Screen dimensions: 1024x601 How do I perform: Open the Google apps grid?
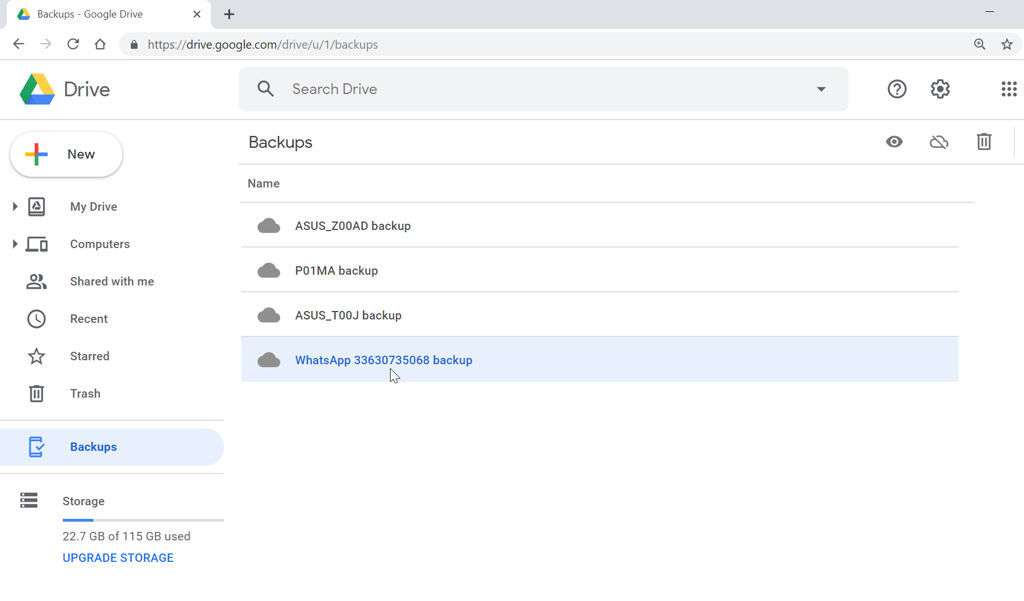click(x=1009, y=89)
